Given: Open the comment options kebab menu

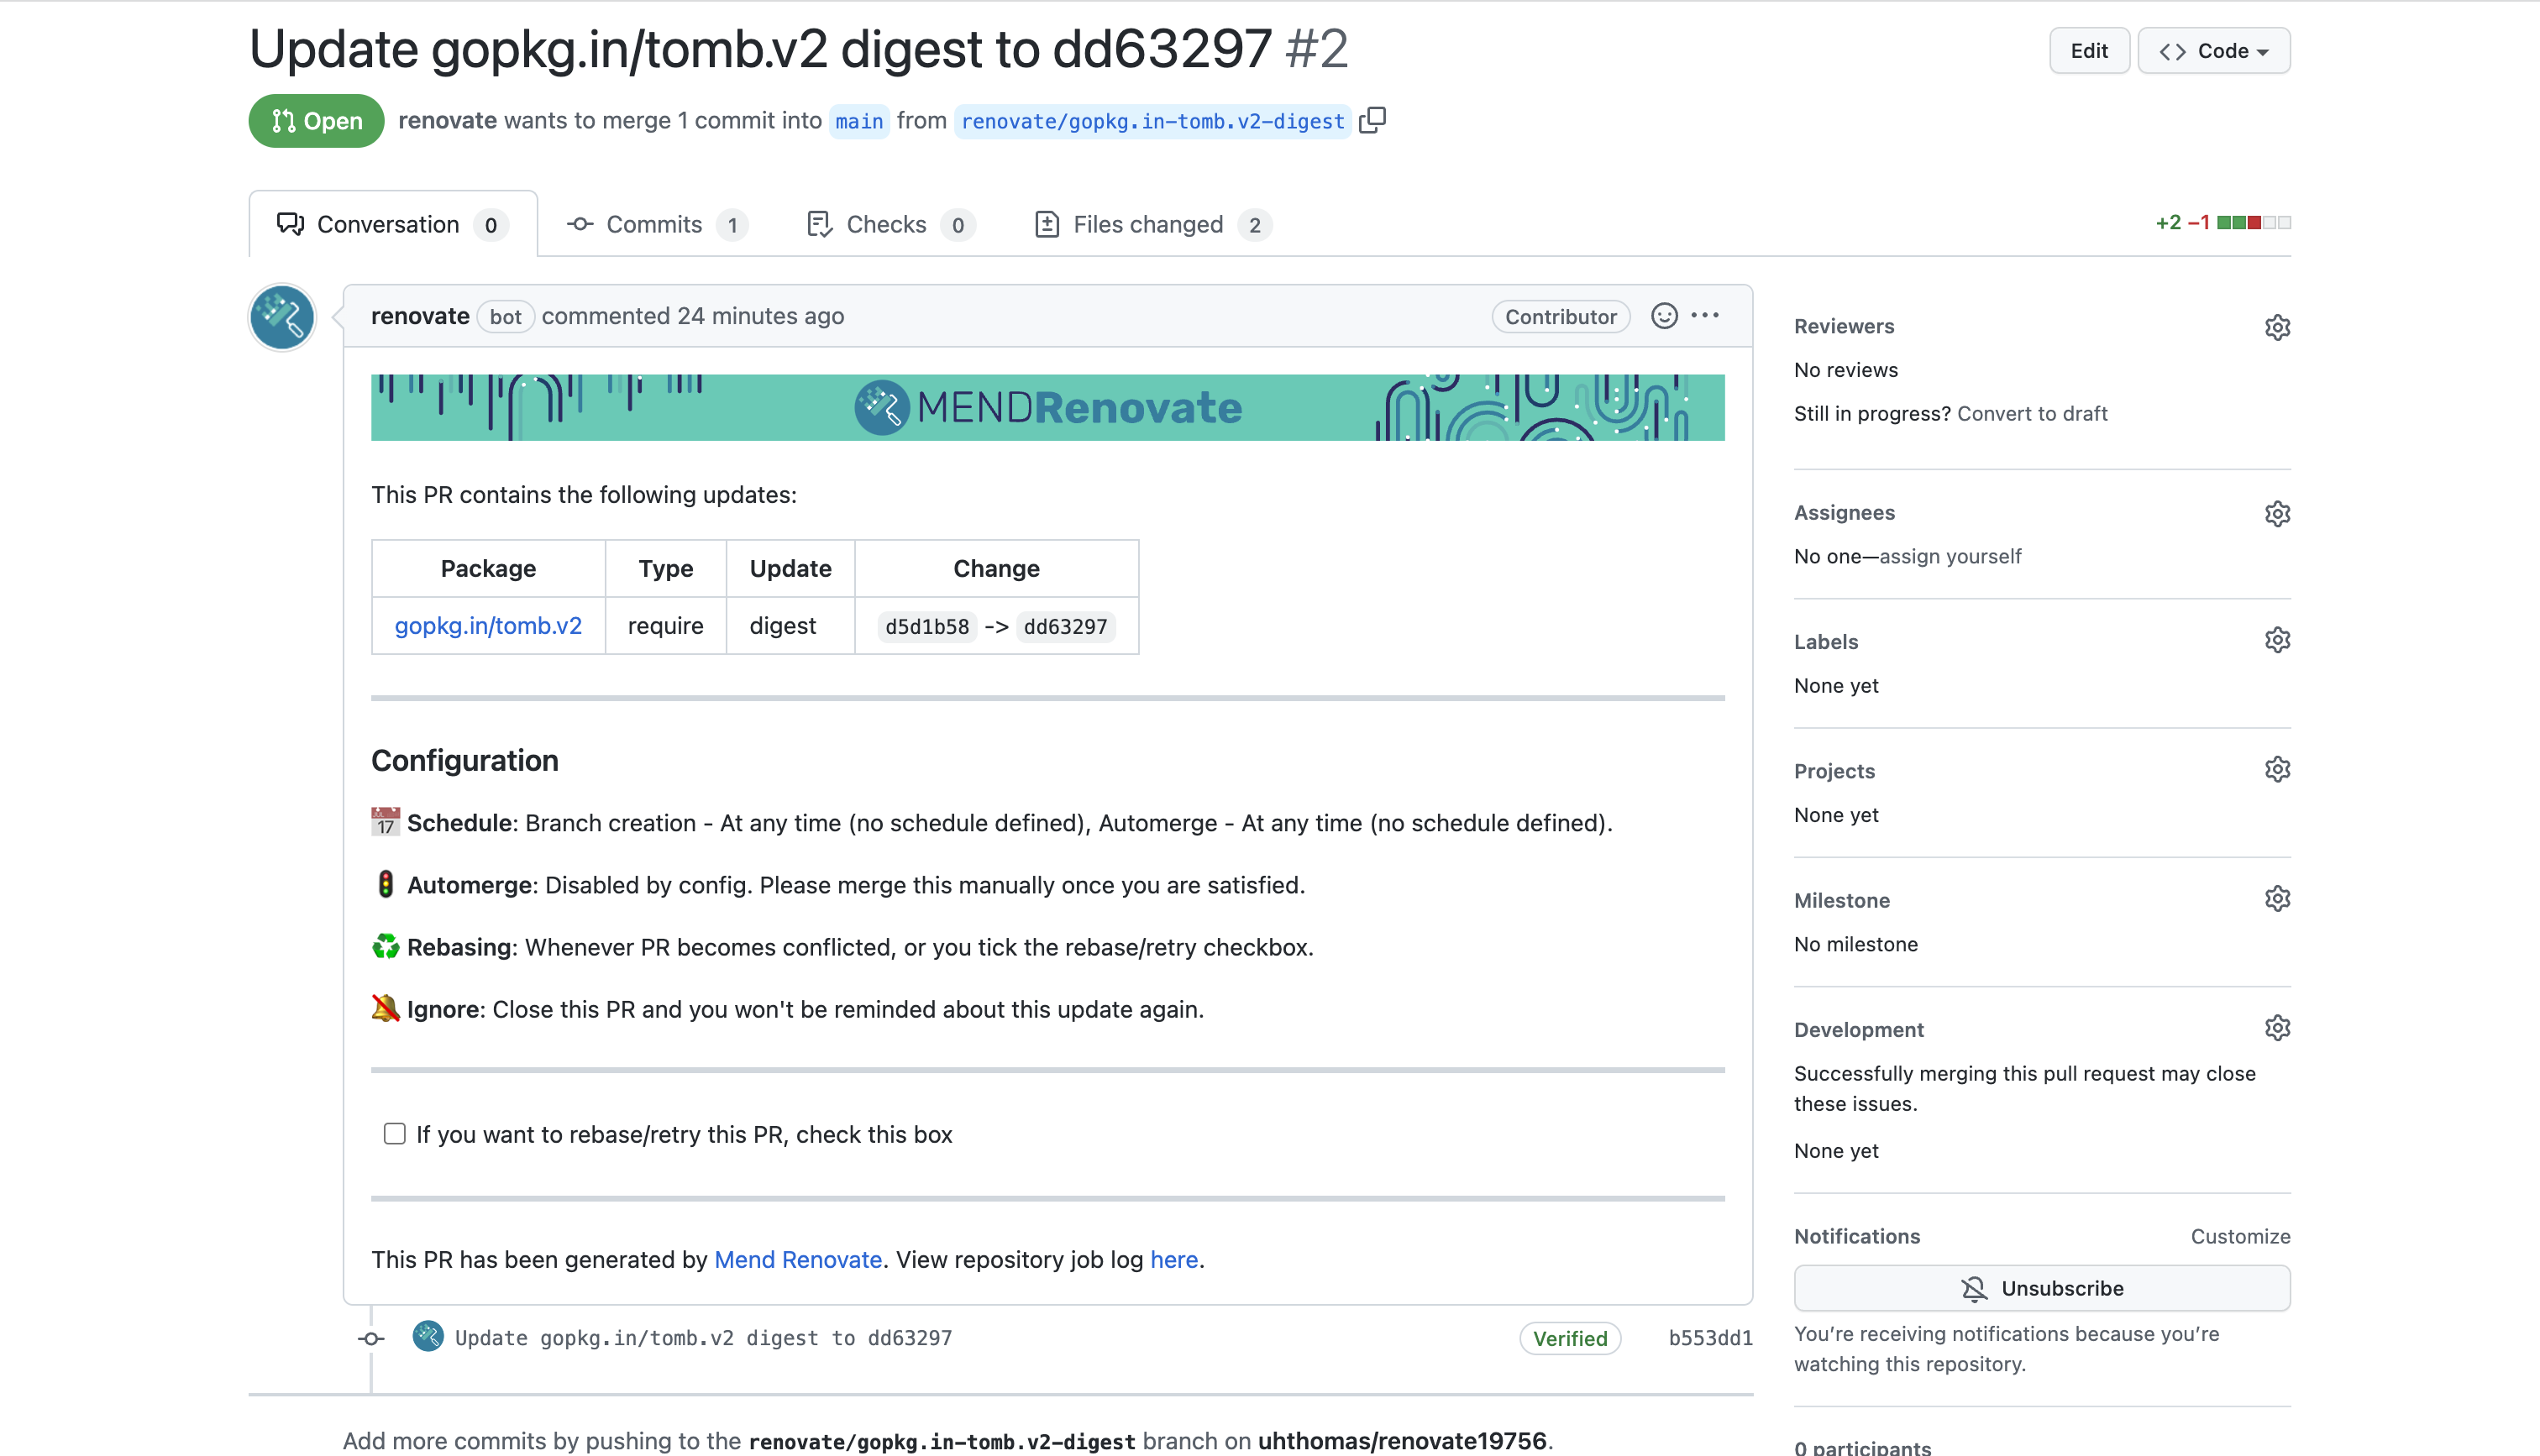Looking at the screenshot, I should 1706,316.
